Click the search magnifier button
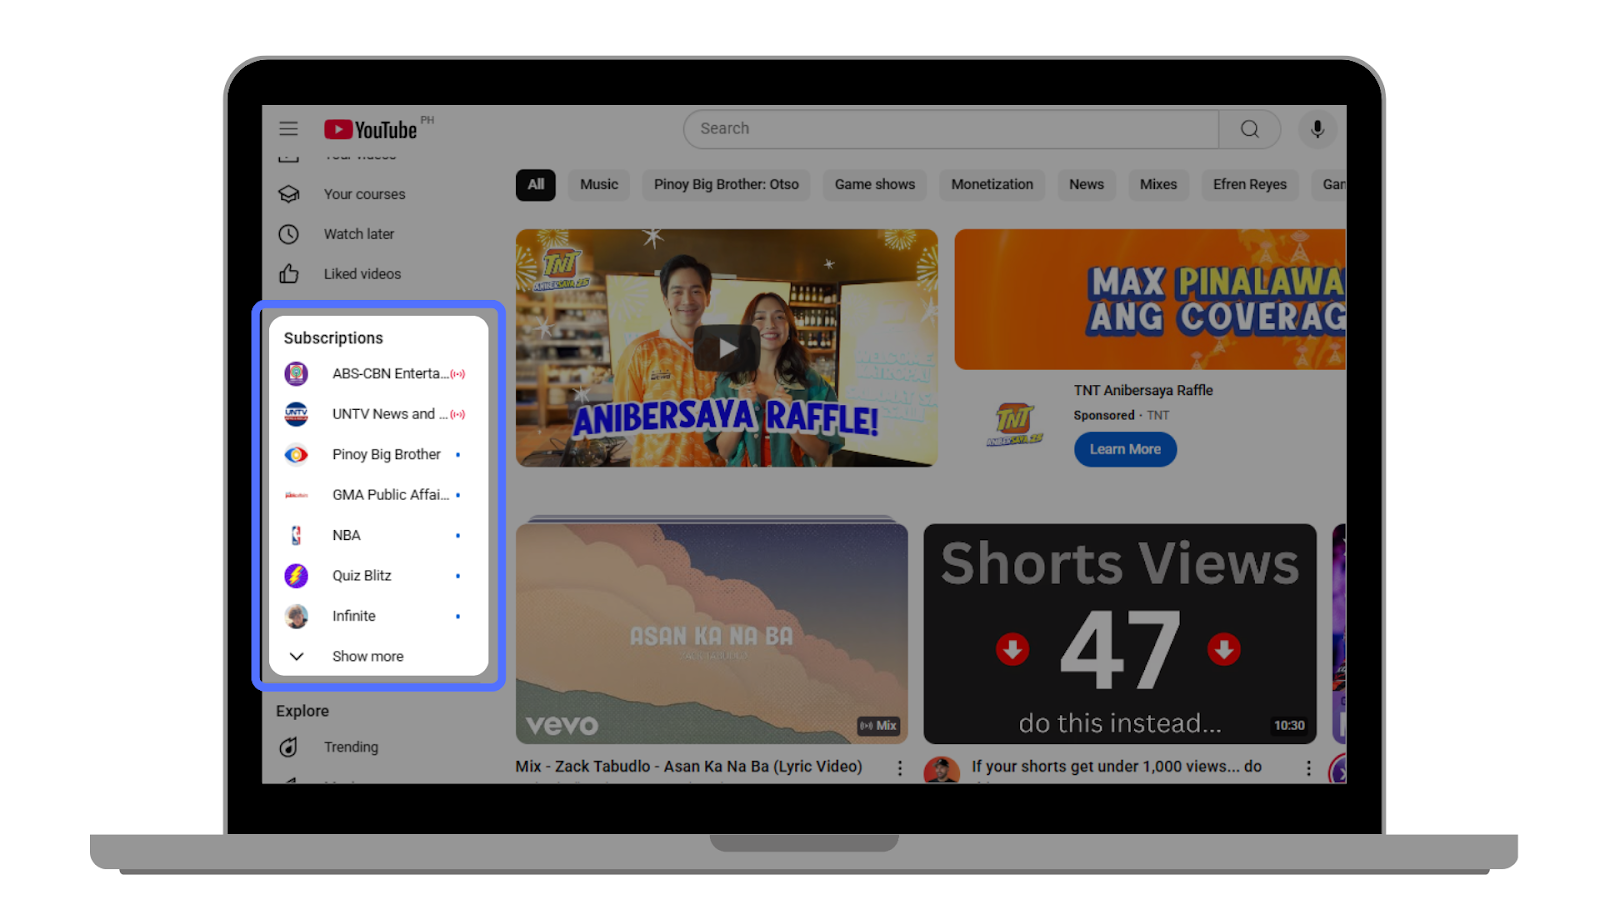This screenshot has height=900, width=1600. pos(1249,129)
